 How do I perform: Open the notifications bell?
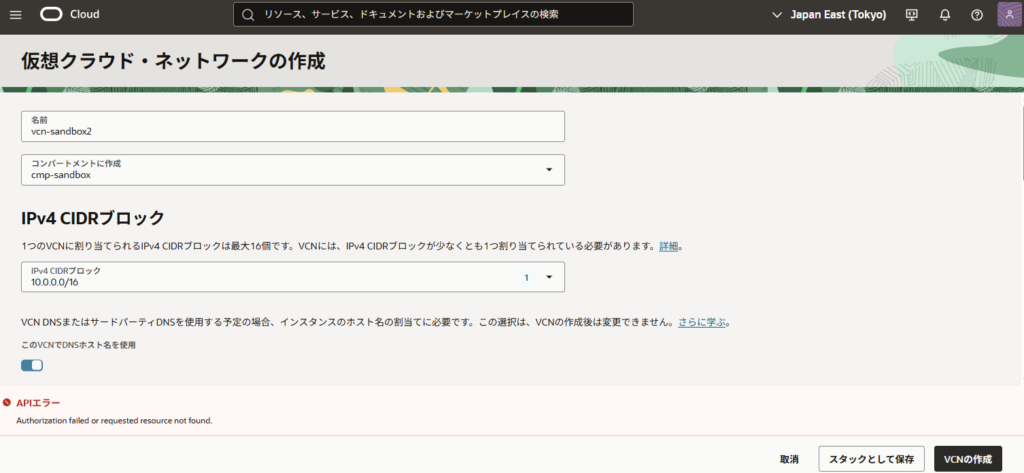click(944, 15)
